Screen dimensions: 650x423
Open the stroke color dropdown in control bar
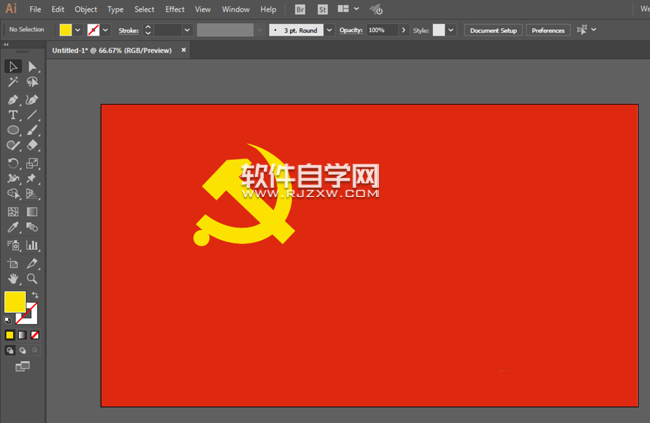(105, 30)
